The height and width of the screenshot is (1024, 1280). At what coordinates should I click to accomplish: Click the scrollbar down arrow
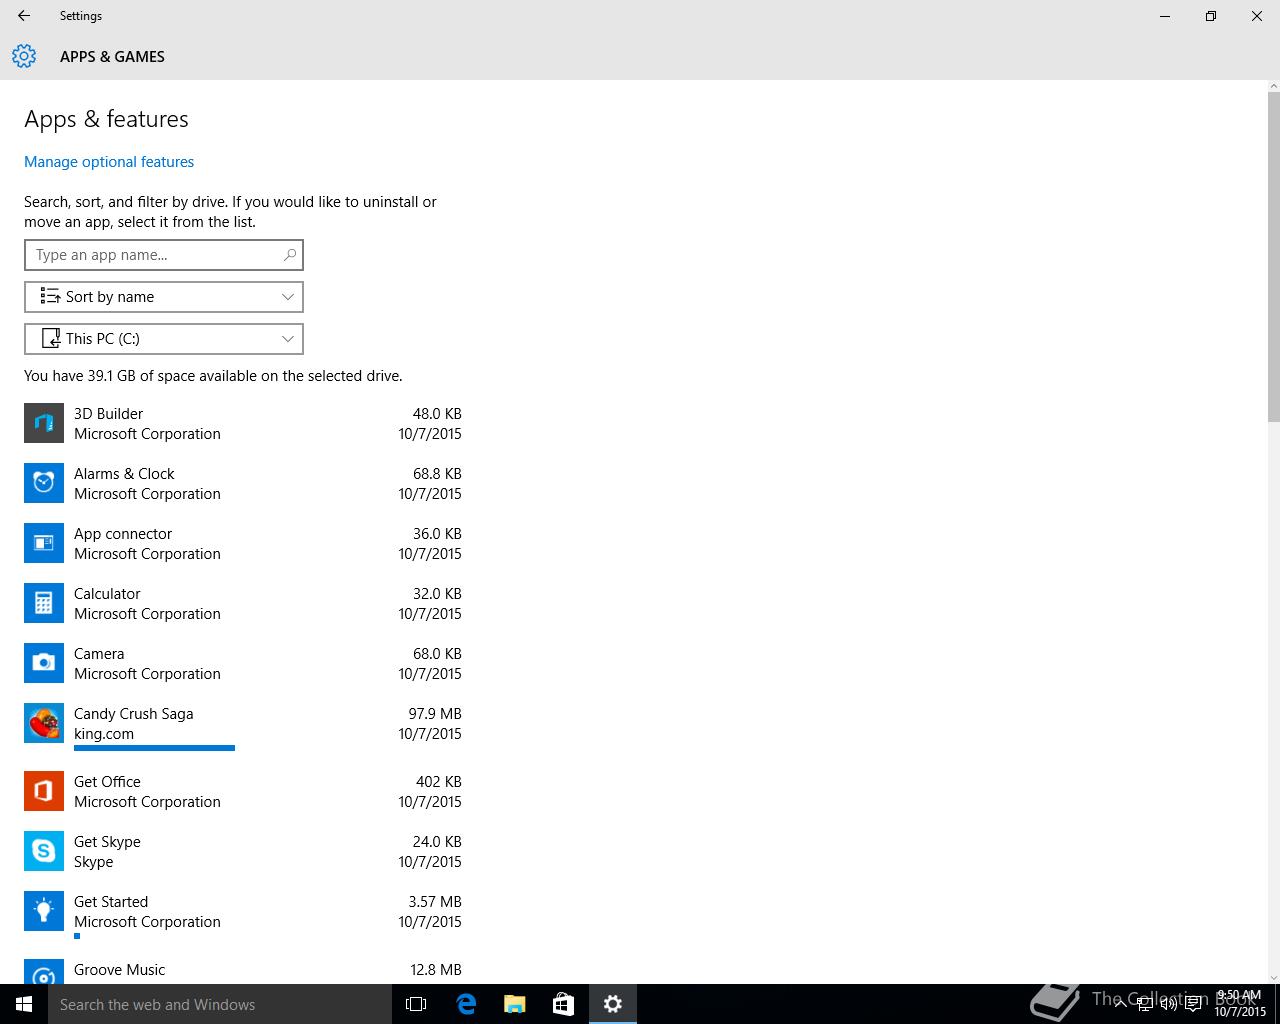[x=1273, y=977]
